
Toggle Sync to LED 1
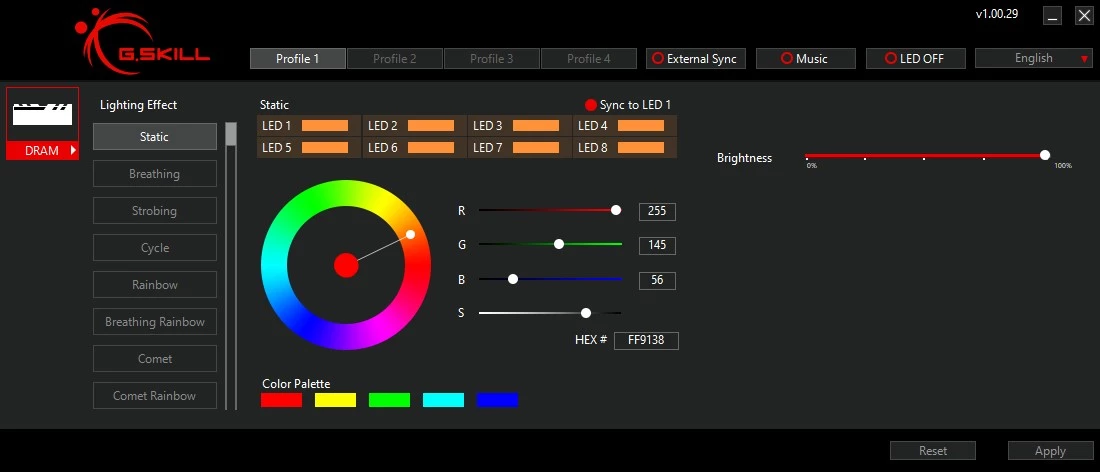[628, 105]
